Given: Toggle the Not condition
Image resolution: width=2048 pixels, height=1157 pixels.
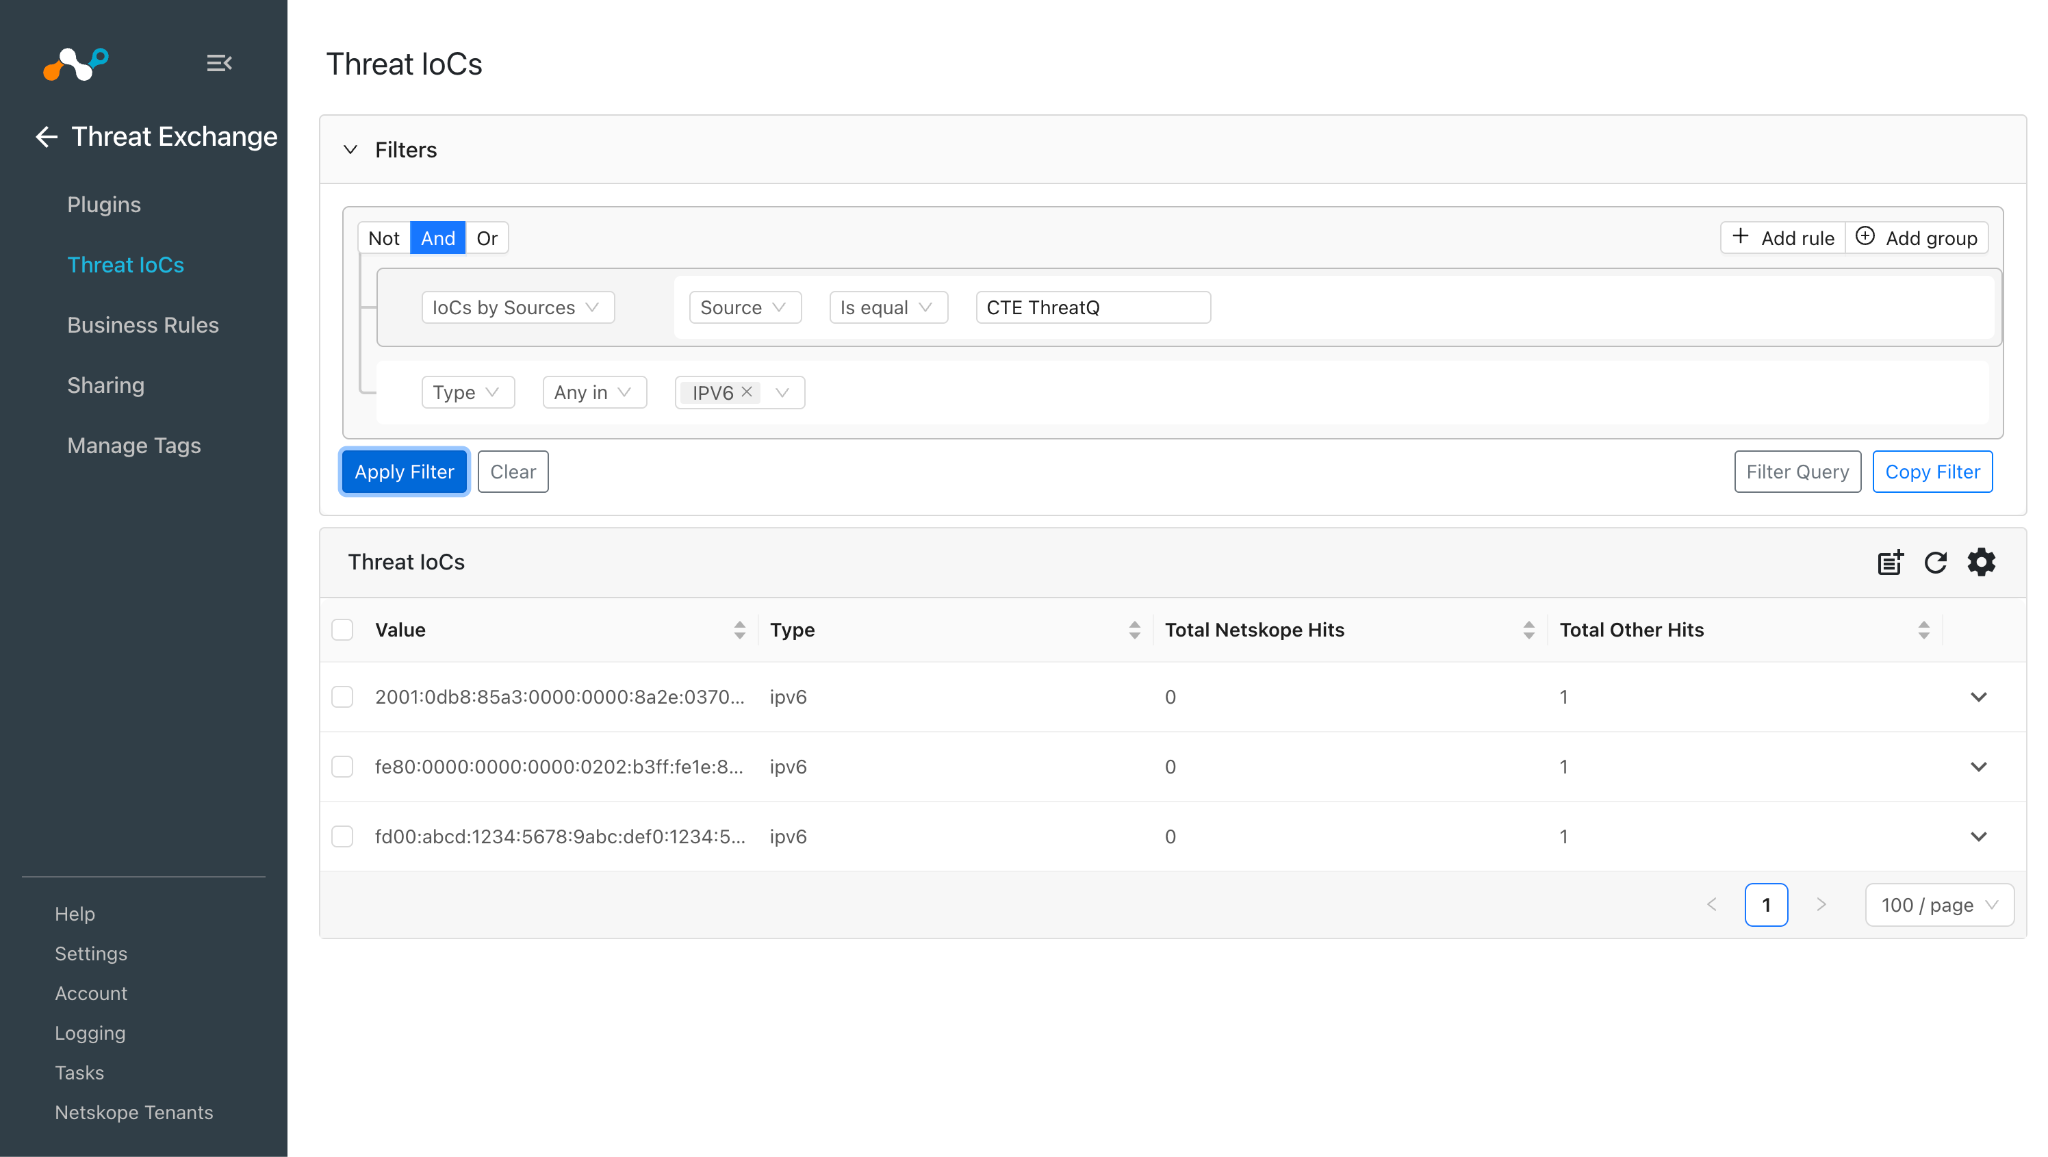Looking at the screenshot, I should 384,238.
